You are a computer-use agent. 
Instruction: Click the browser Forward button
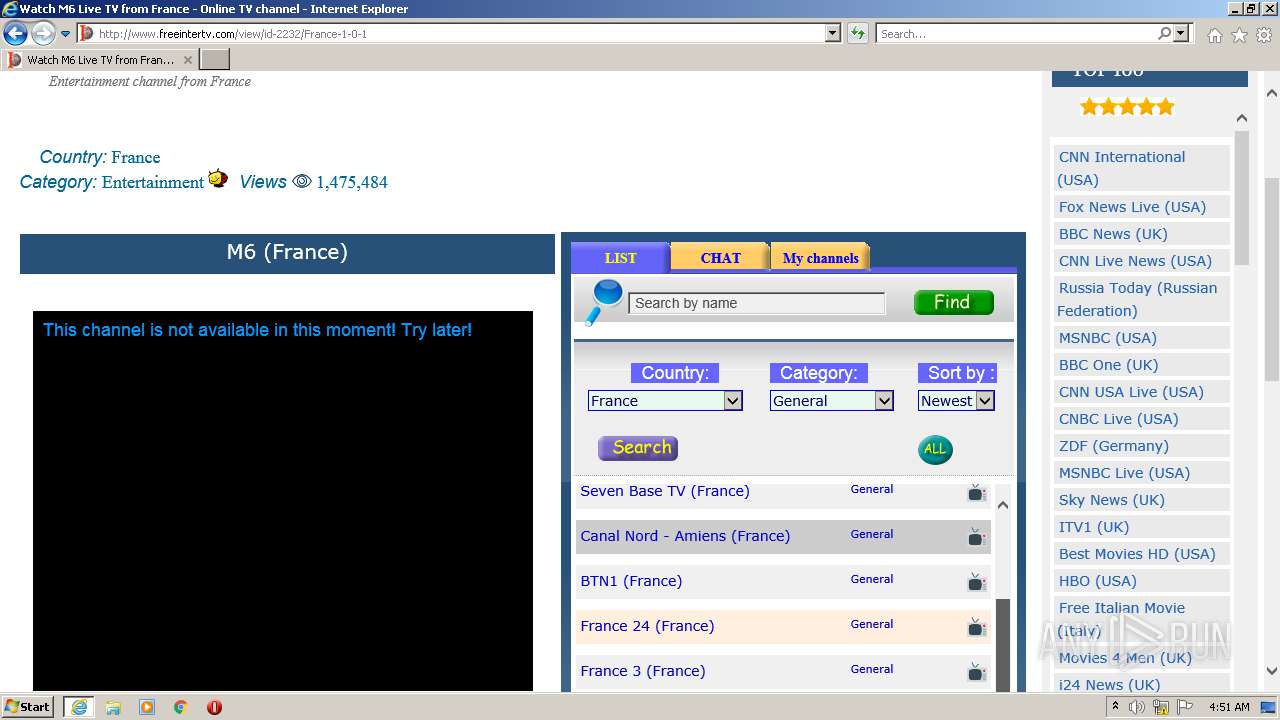(43, 34)
